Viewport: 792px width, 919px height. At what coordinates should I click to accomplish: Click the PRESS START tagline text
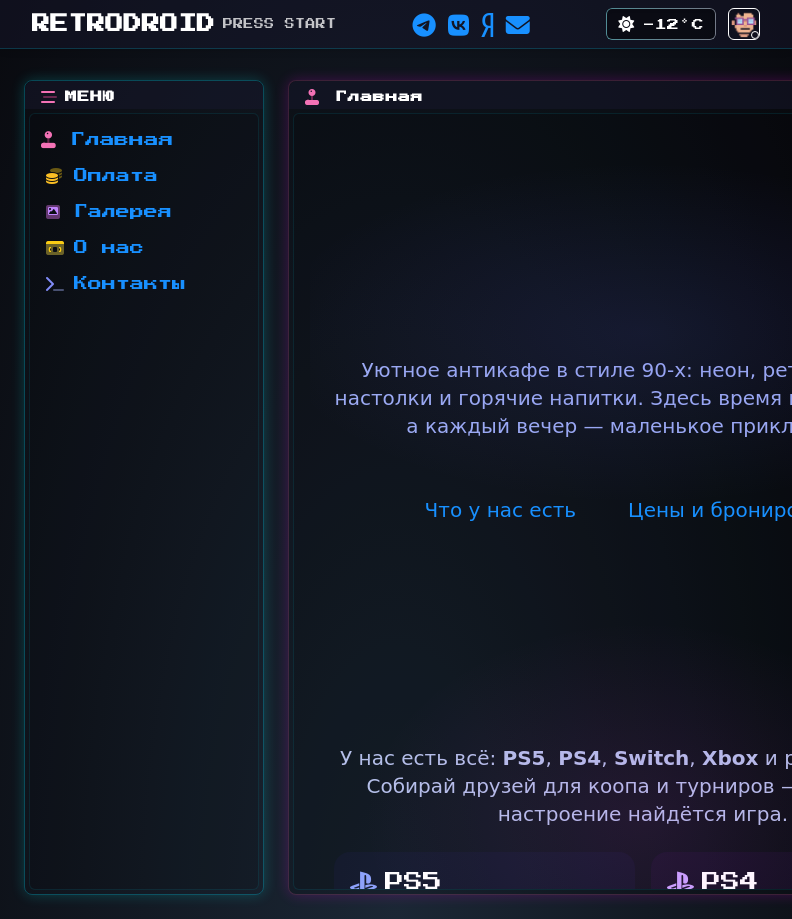point(278,23)
